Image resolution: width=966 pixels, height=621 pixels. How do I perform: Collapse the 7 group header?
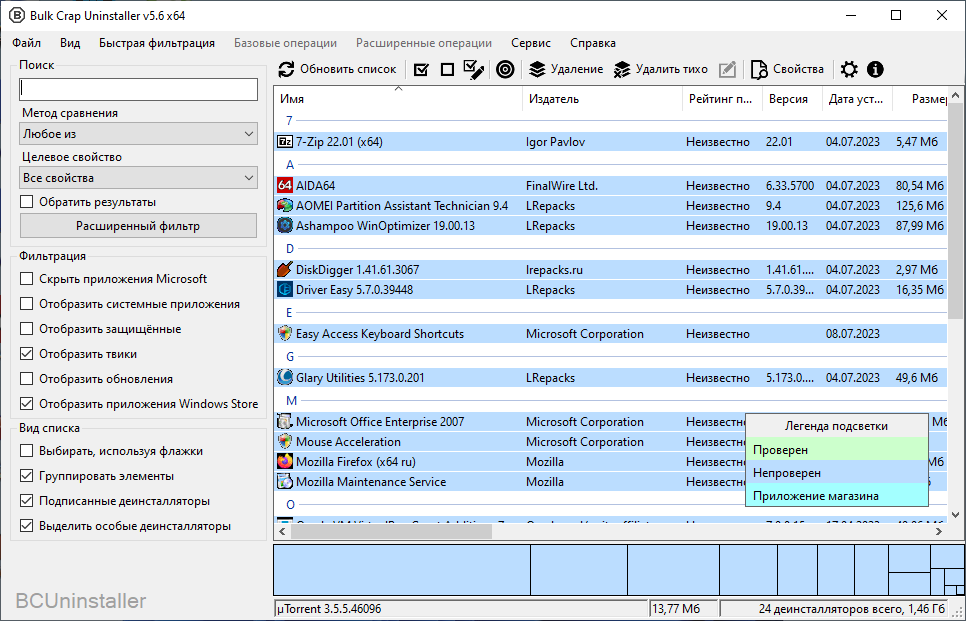(x=289, y=120)
